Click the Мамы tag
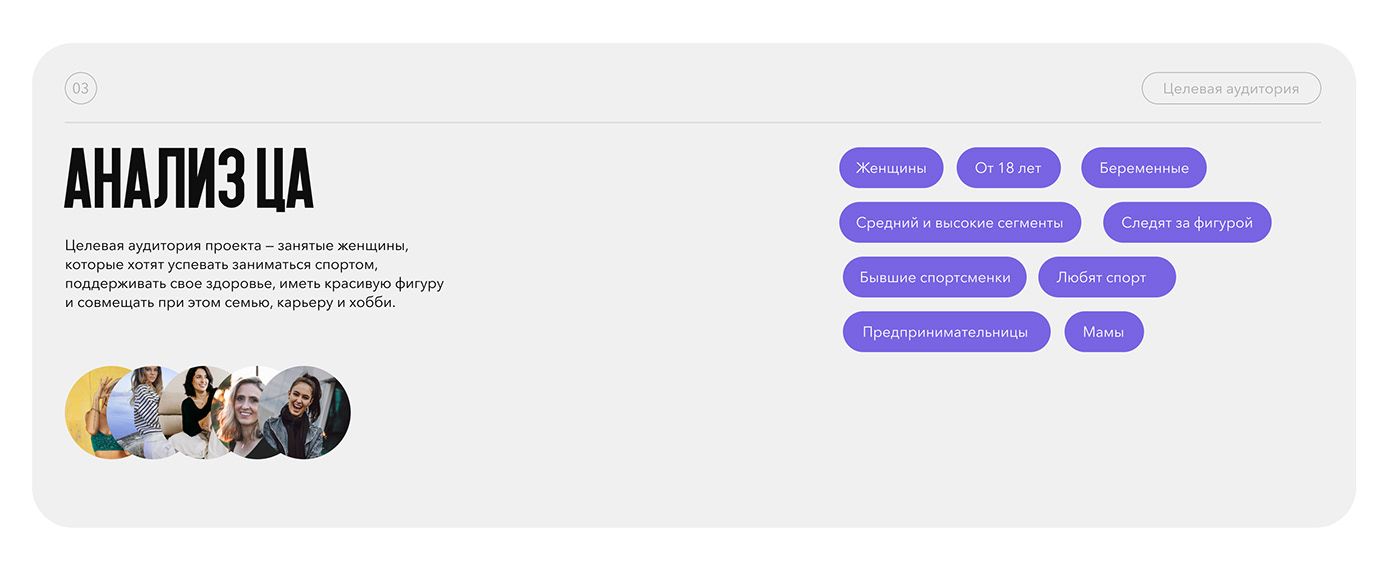 [x=1103, y=332]
